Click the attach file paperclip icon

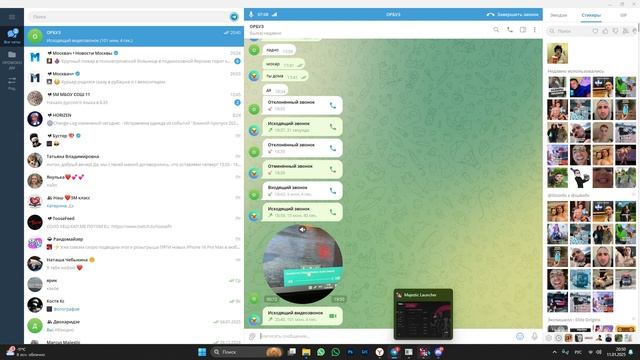[252, 336]
